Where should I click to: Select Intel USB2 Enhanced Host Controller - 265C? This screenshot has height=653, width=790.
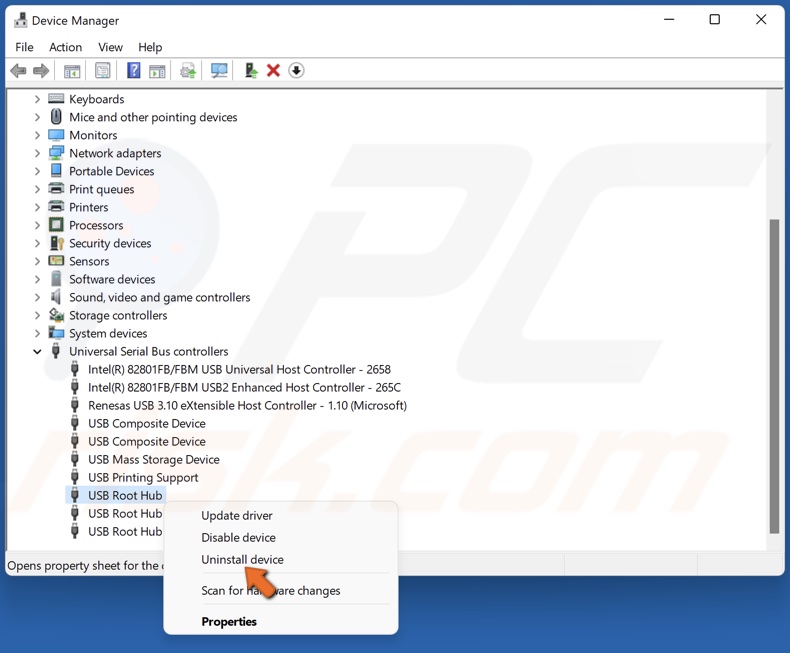point(244,387)
